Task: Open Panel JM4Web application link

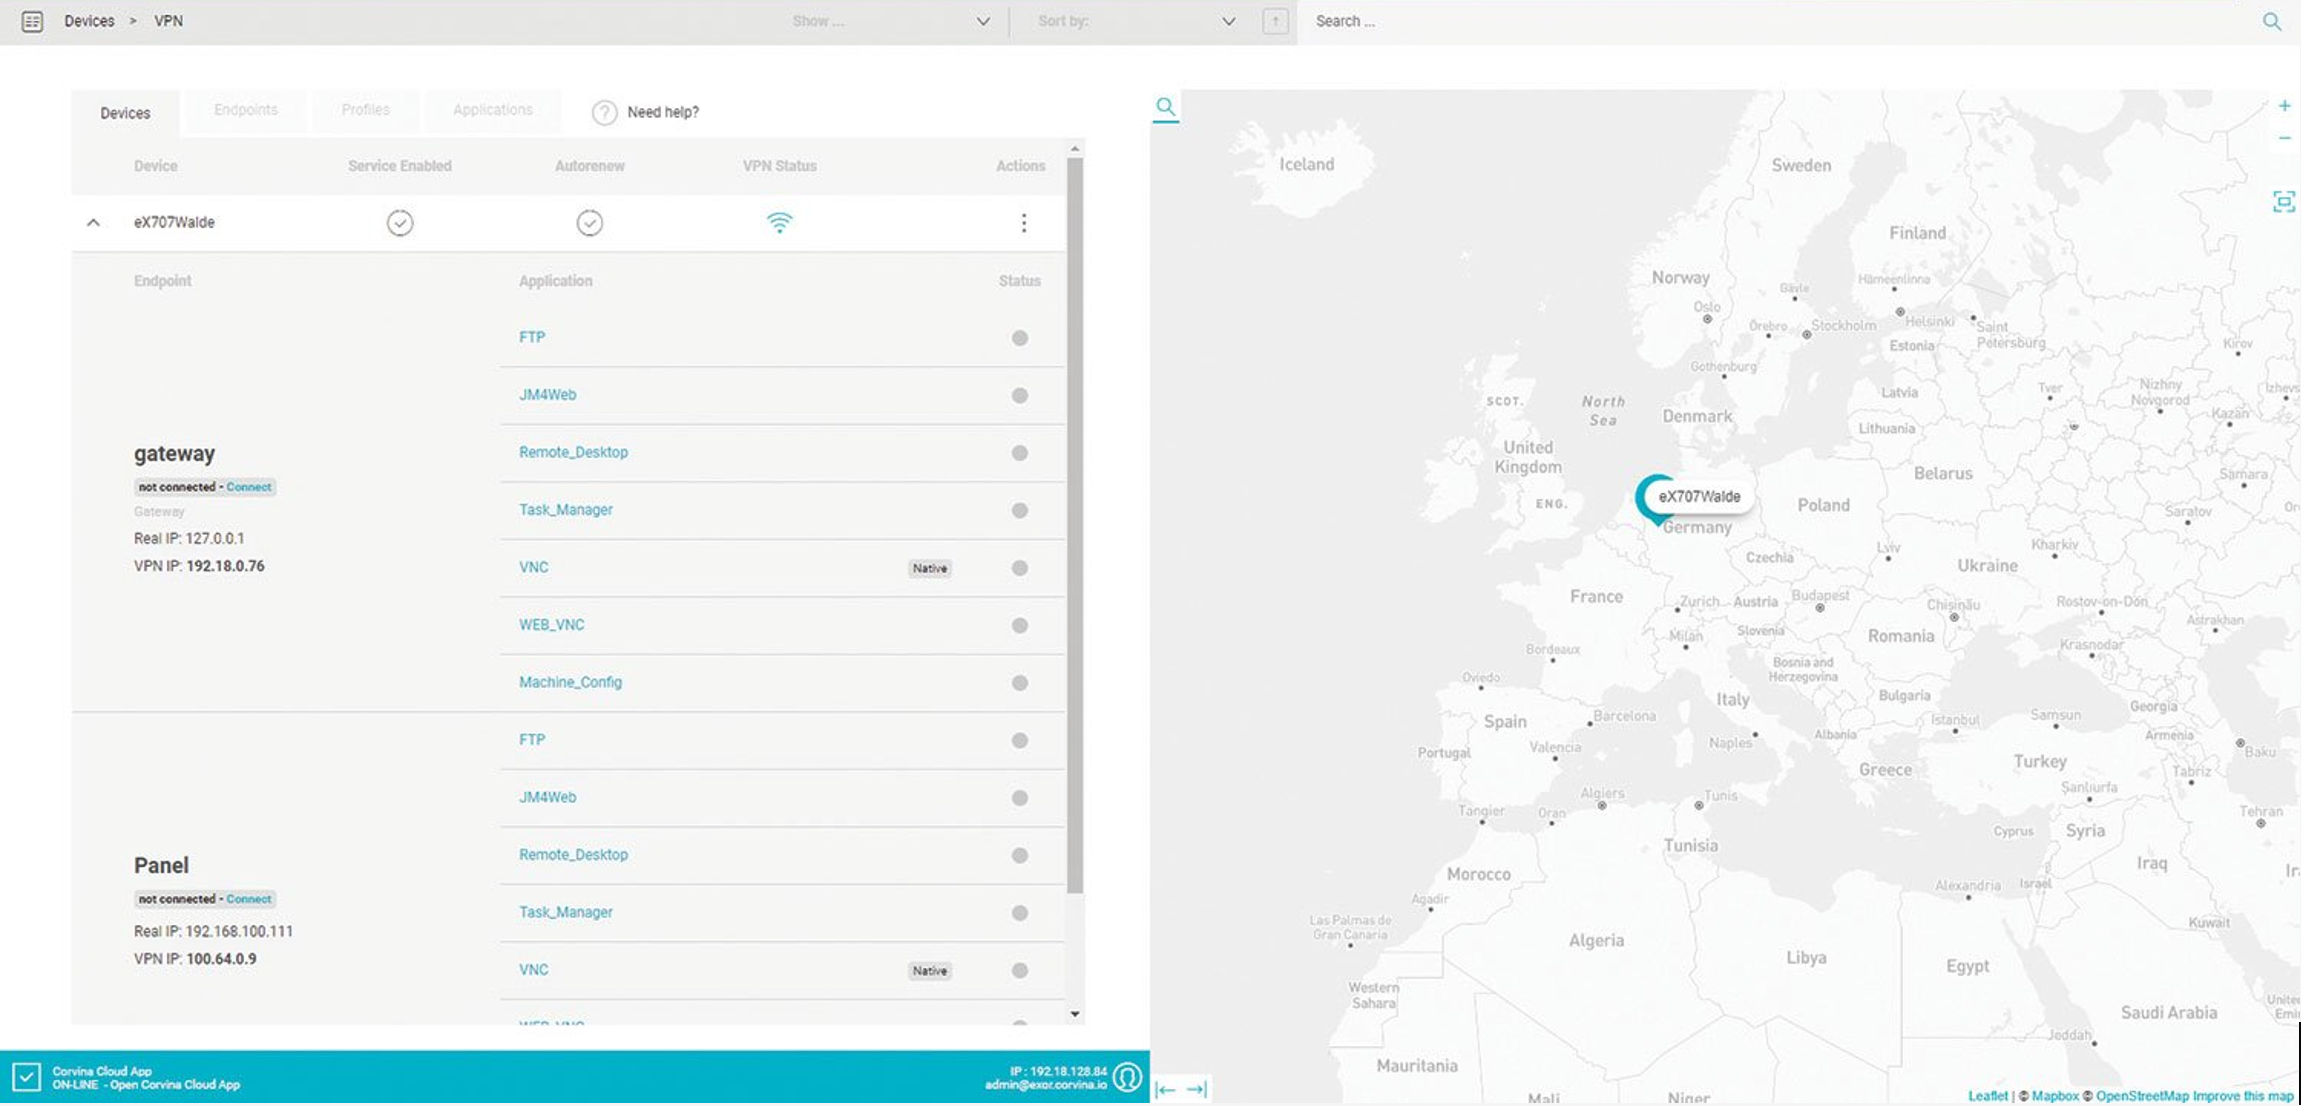Action: pos(547,797)
